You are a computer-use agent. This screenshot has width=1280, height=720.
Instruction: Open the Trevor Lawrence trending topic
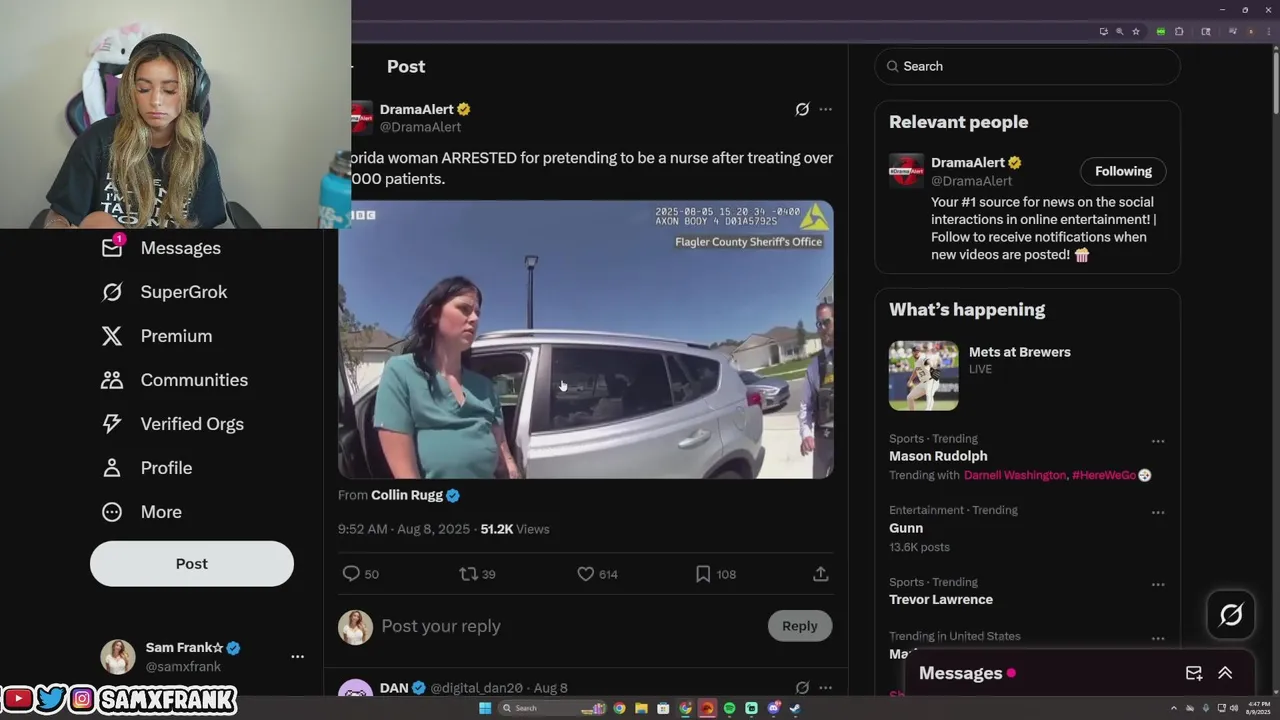(x=941, y=600)
